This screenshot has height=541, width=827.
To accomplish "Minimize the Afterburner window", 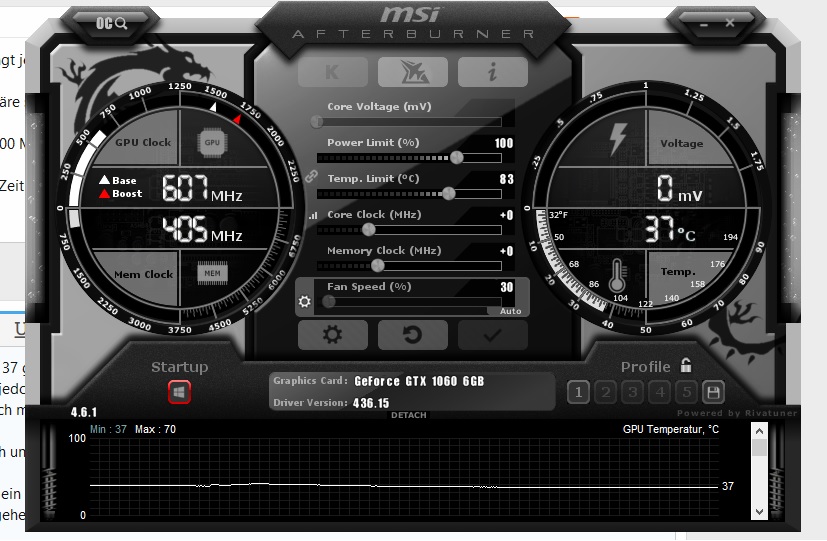I will coord(704,24).
